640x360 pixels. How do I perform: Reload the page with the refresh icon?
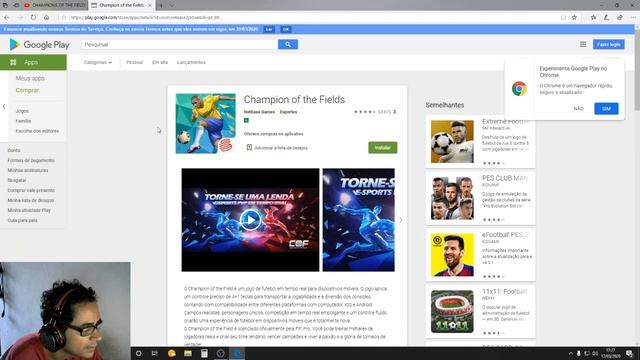click(x=33, y=18)
